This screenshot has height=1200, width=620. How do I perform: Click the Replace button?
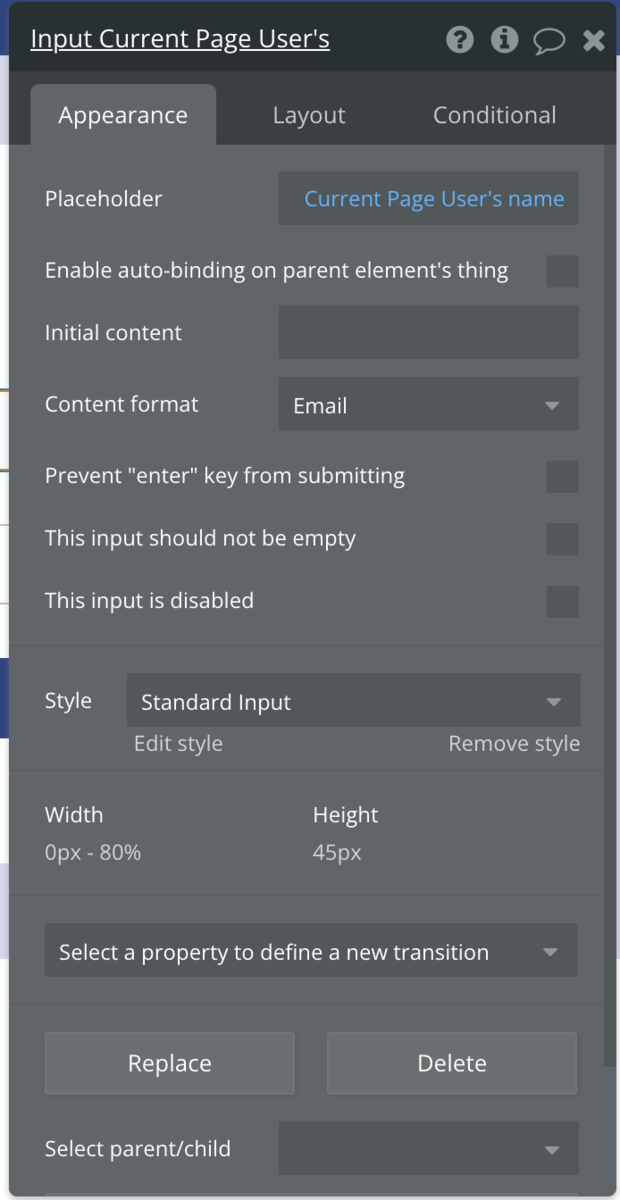(x=170, y=1063)
